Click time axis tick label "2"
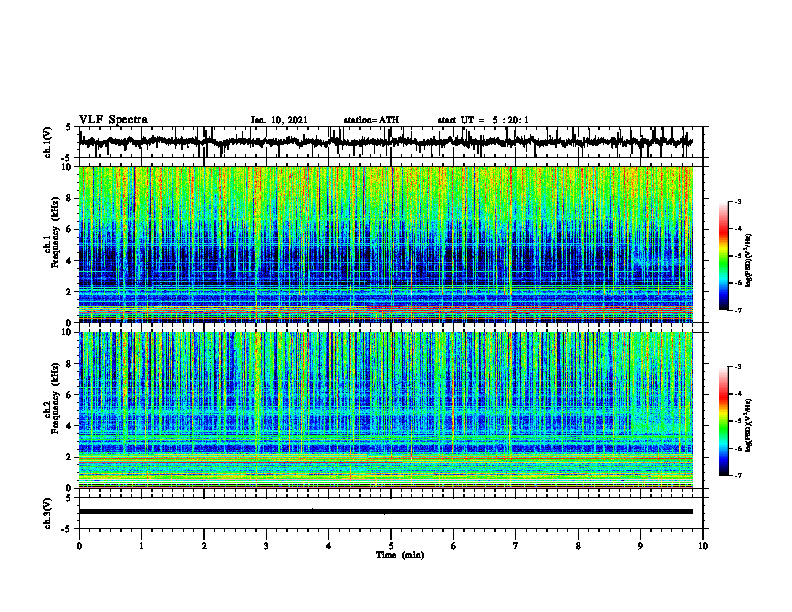This screenshot has width=792, height=612. click(x=204, y=546)
